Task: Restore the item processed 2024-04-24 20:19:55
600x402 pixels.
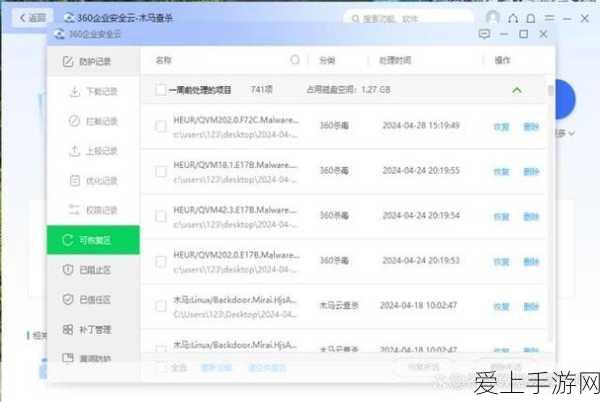Action: (x=501, y=172)
